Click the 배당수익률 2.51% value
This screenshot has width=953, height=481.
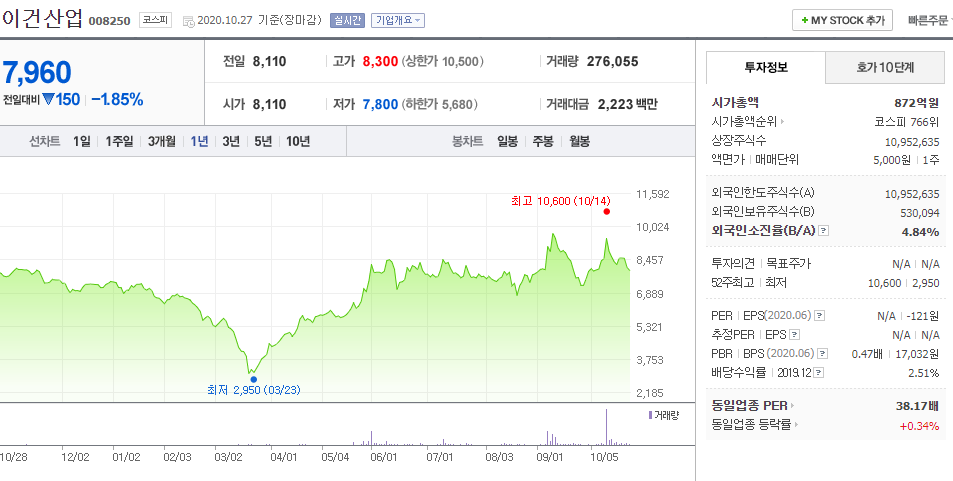point(923,373)
